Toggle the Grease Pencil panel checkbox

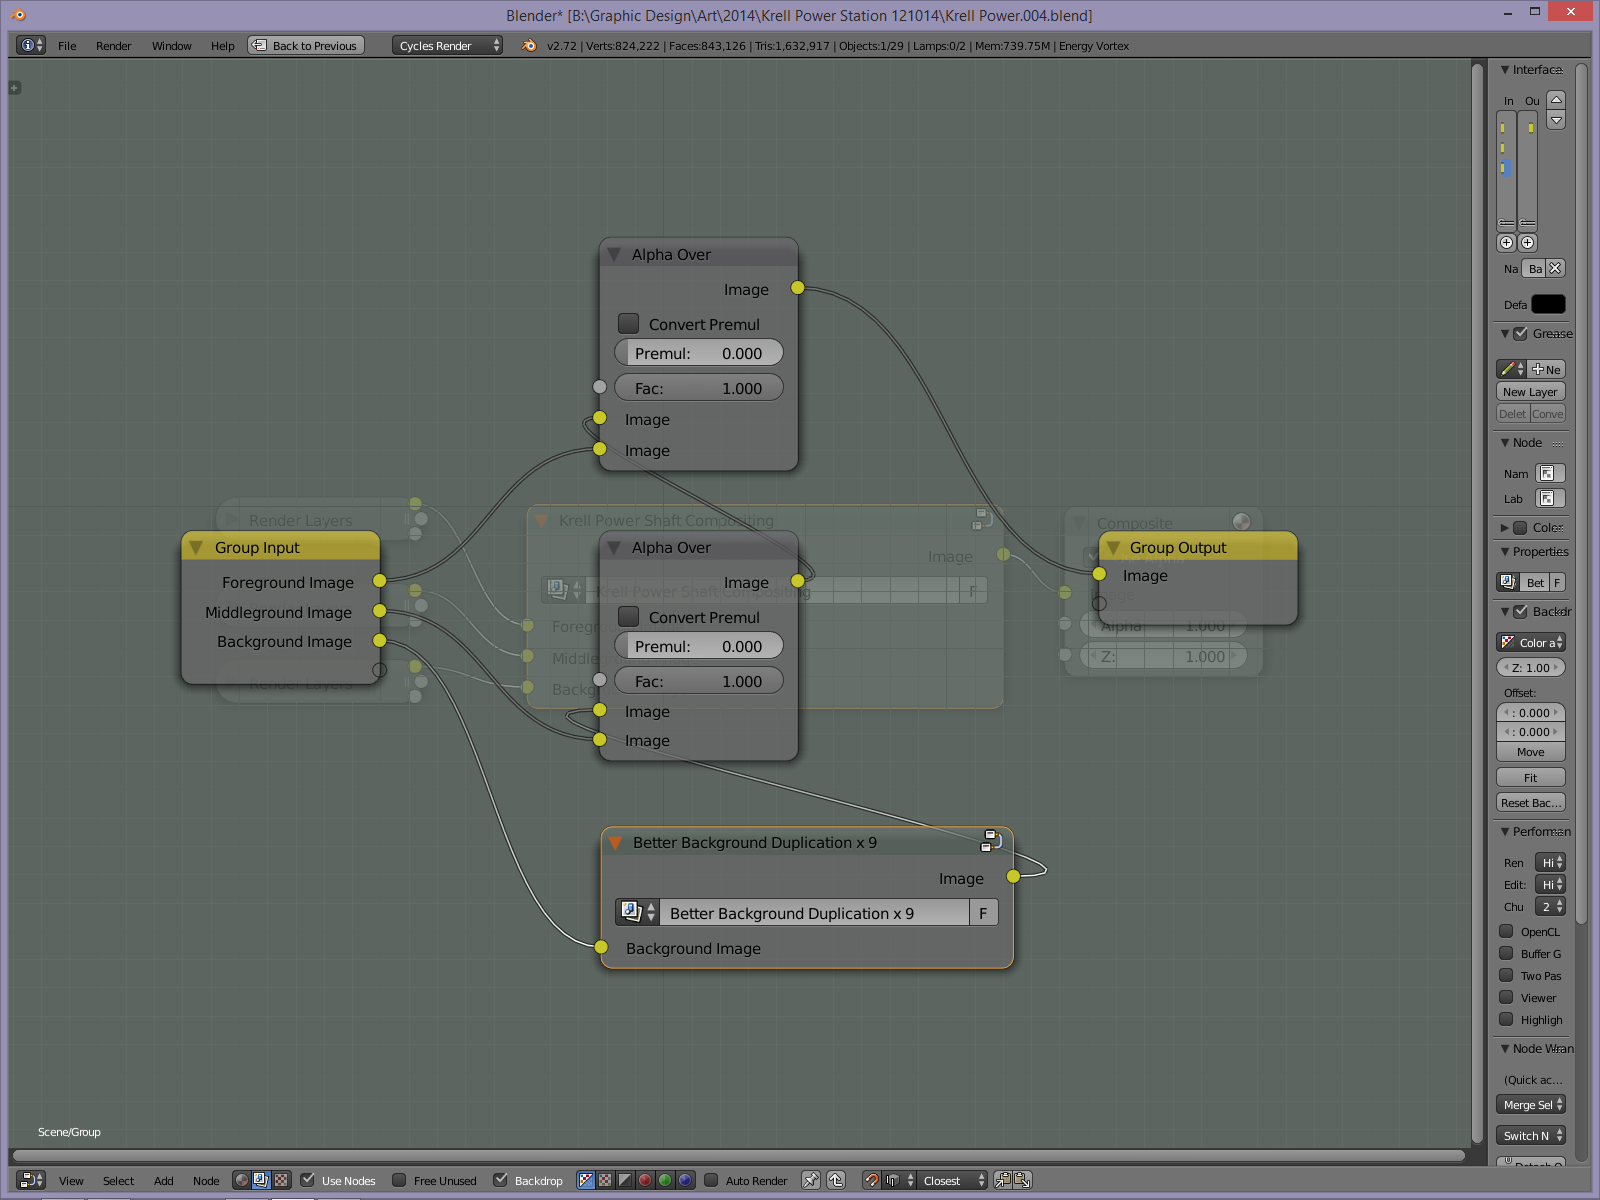click(x=1520, y=333)
